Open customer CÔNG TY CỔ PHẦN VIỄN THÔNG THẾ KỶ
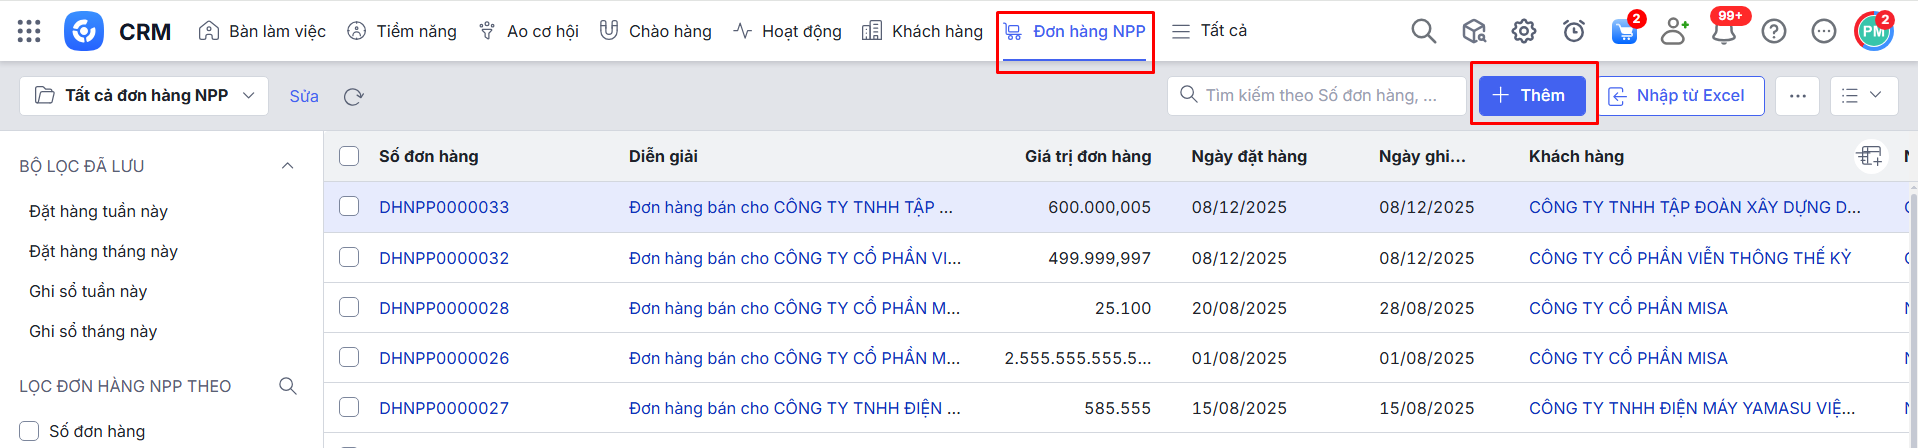The width and height of the screenshot is (1918, 448). pos(1690,258)
